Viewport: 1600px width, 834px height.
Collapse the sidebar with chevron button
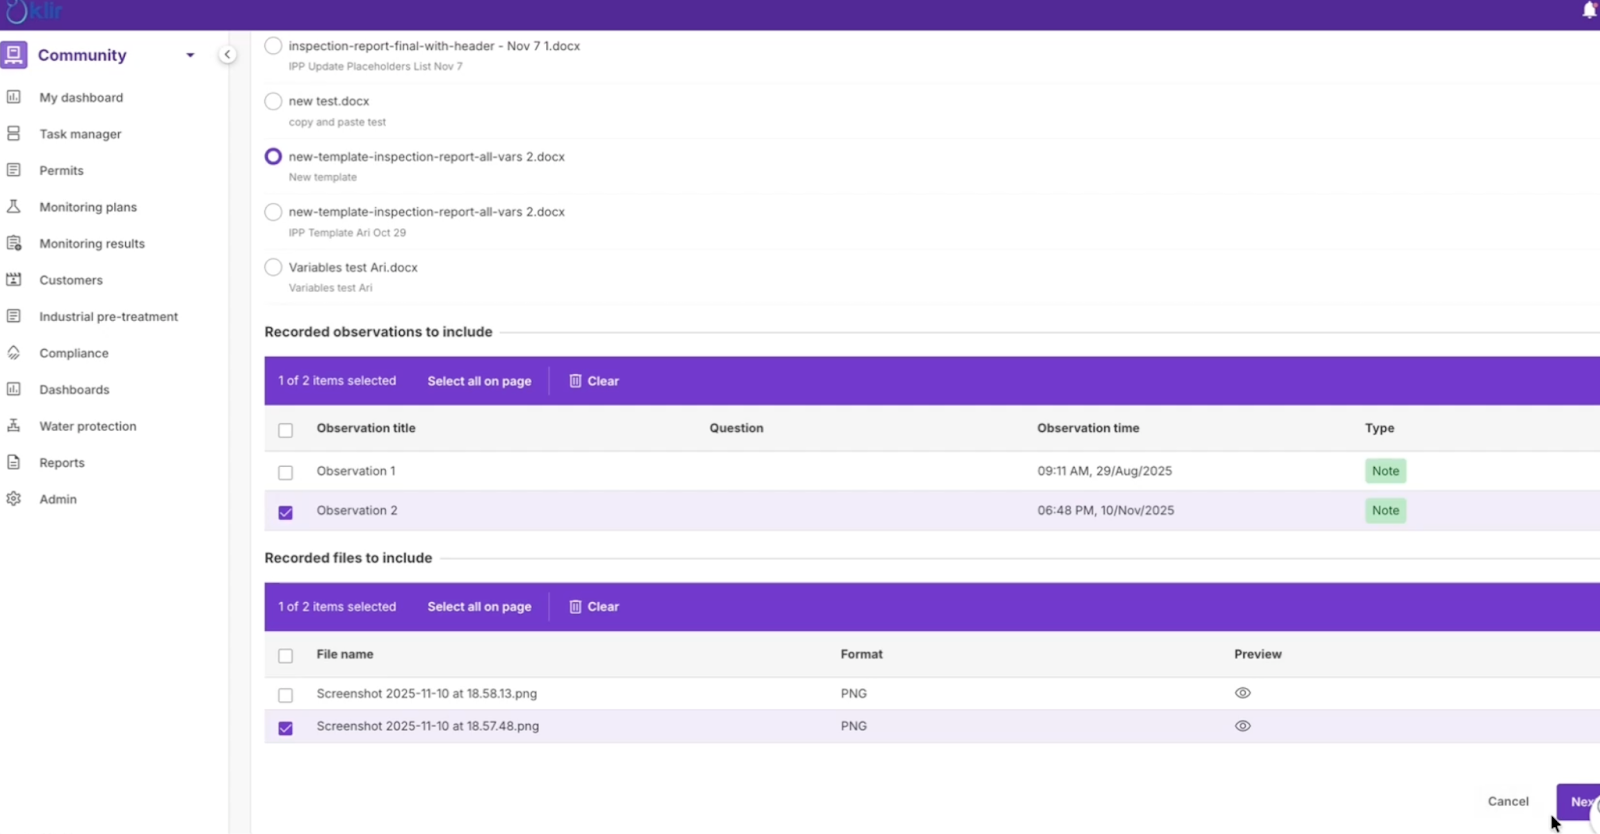[227, 55]
